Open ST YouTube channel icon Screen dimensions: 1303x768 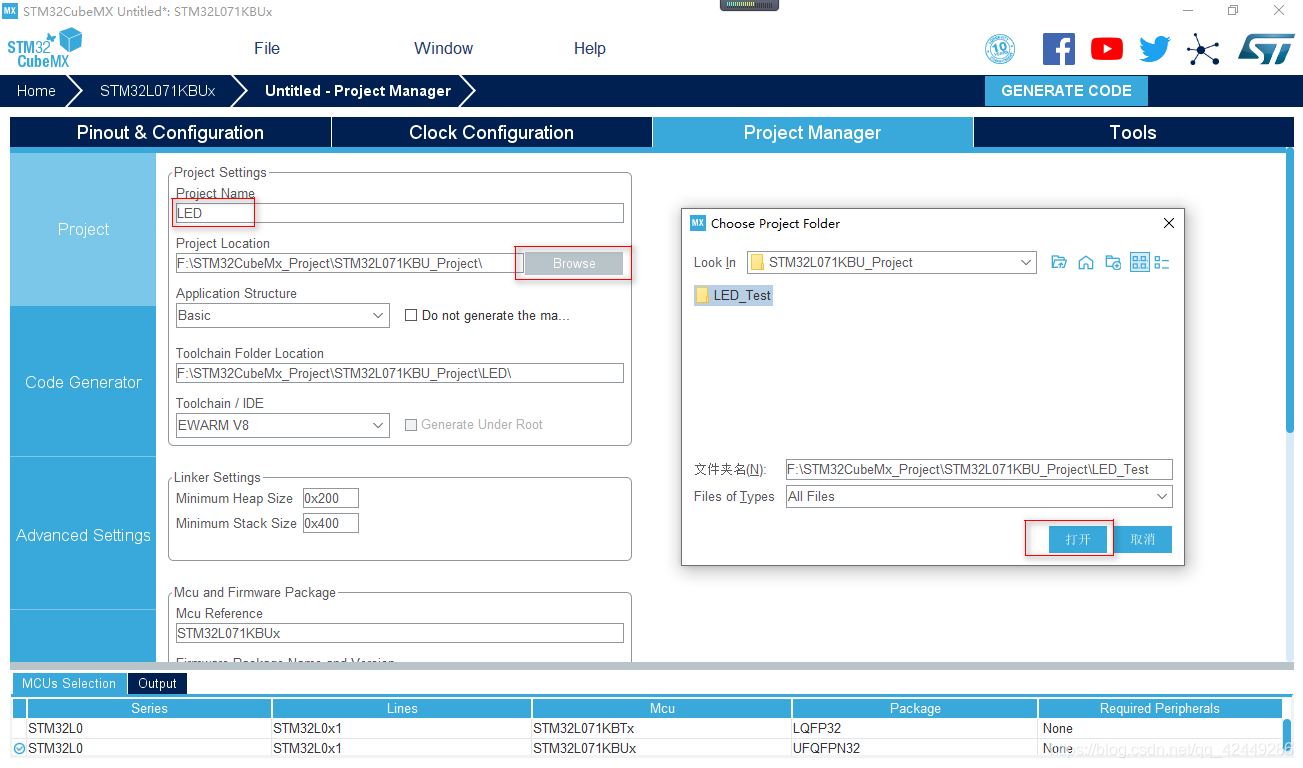click(1107, 48)
